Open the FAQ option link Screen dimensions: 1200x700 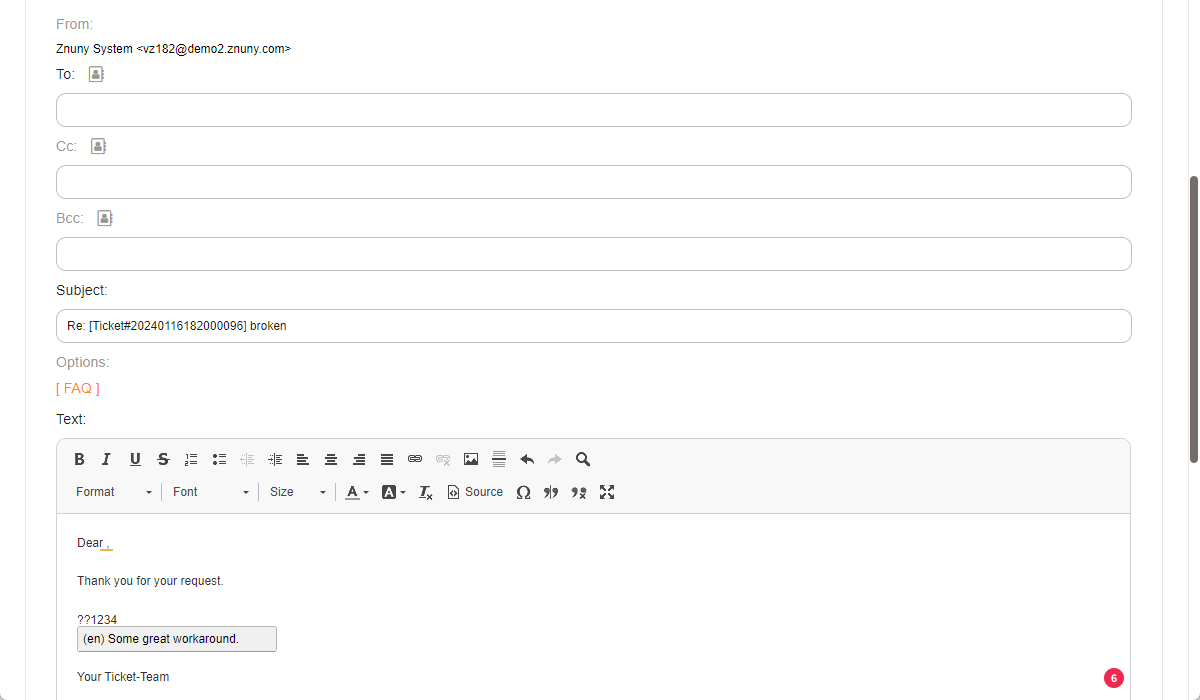click(x=78, y=388)
